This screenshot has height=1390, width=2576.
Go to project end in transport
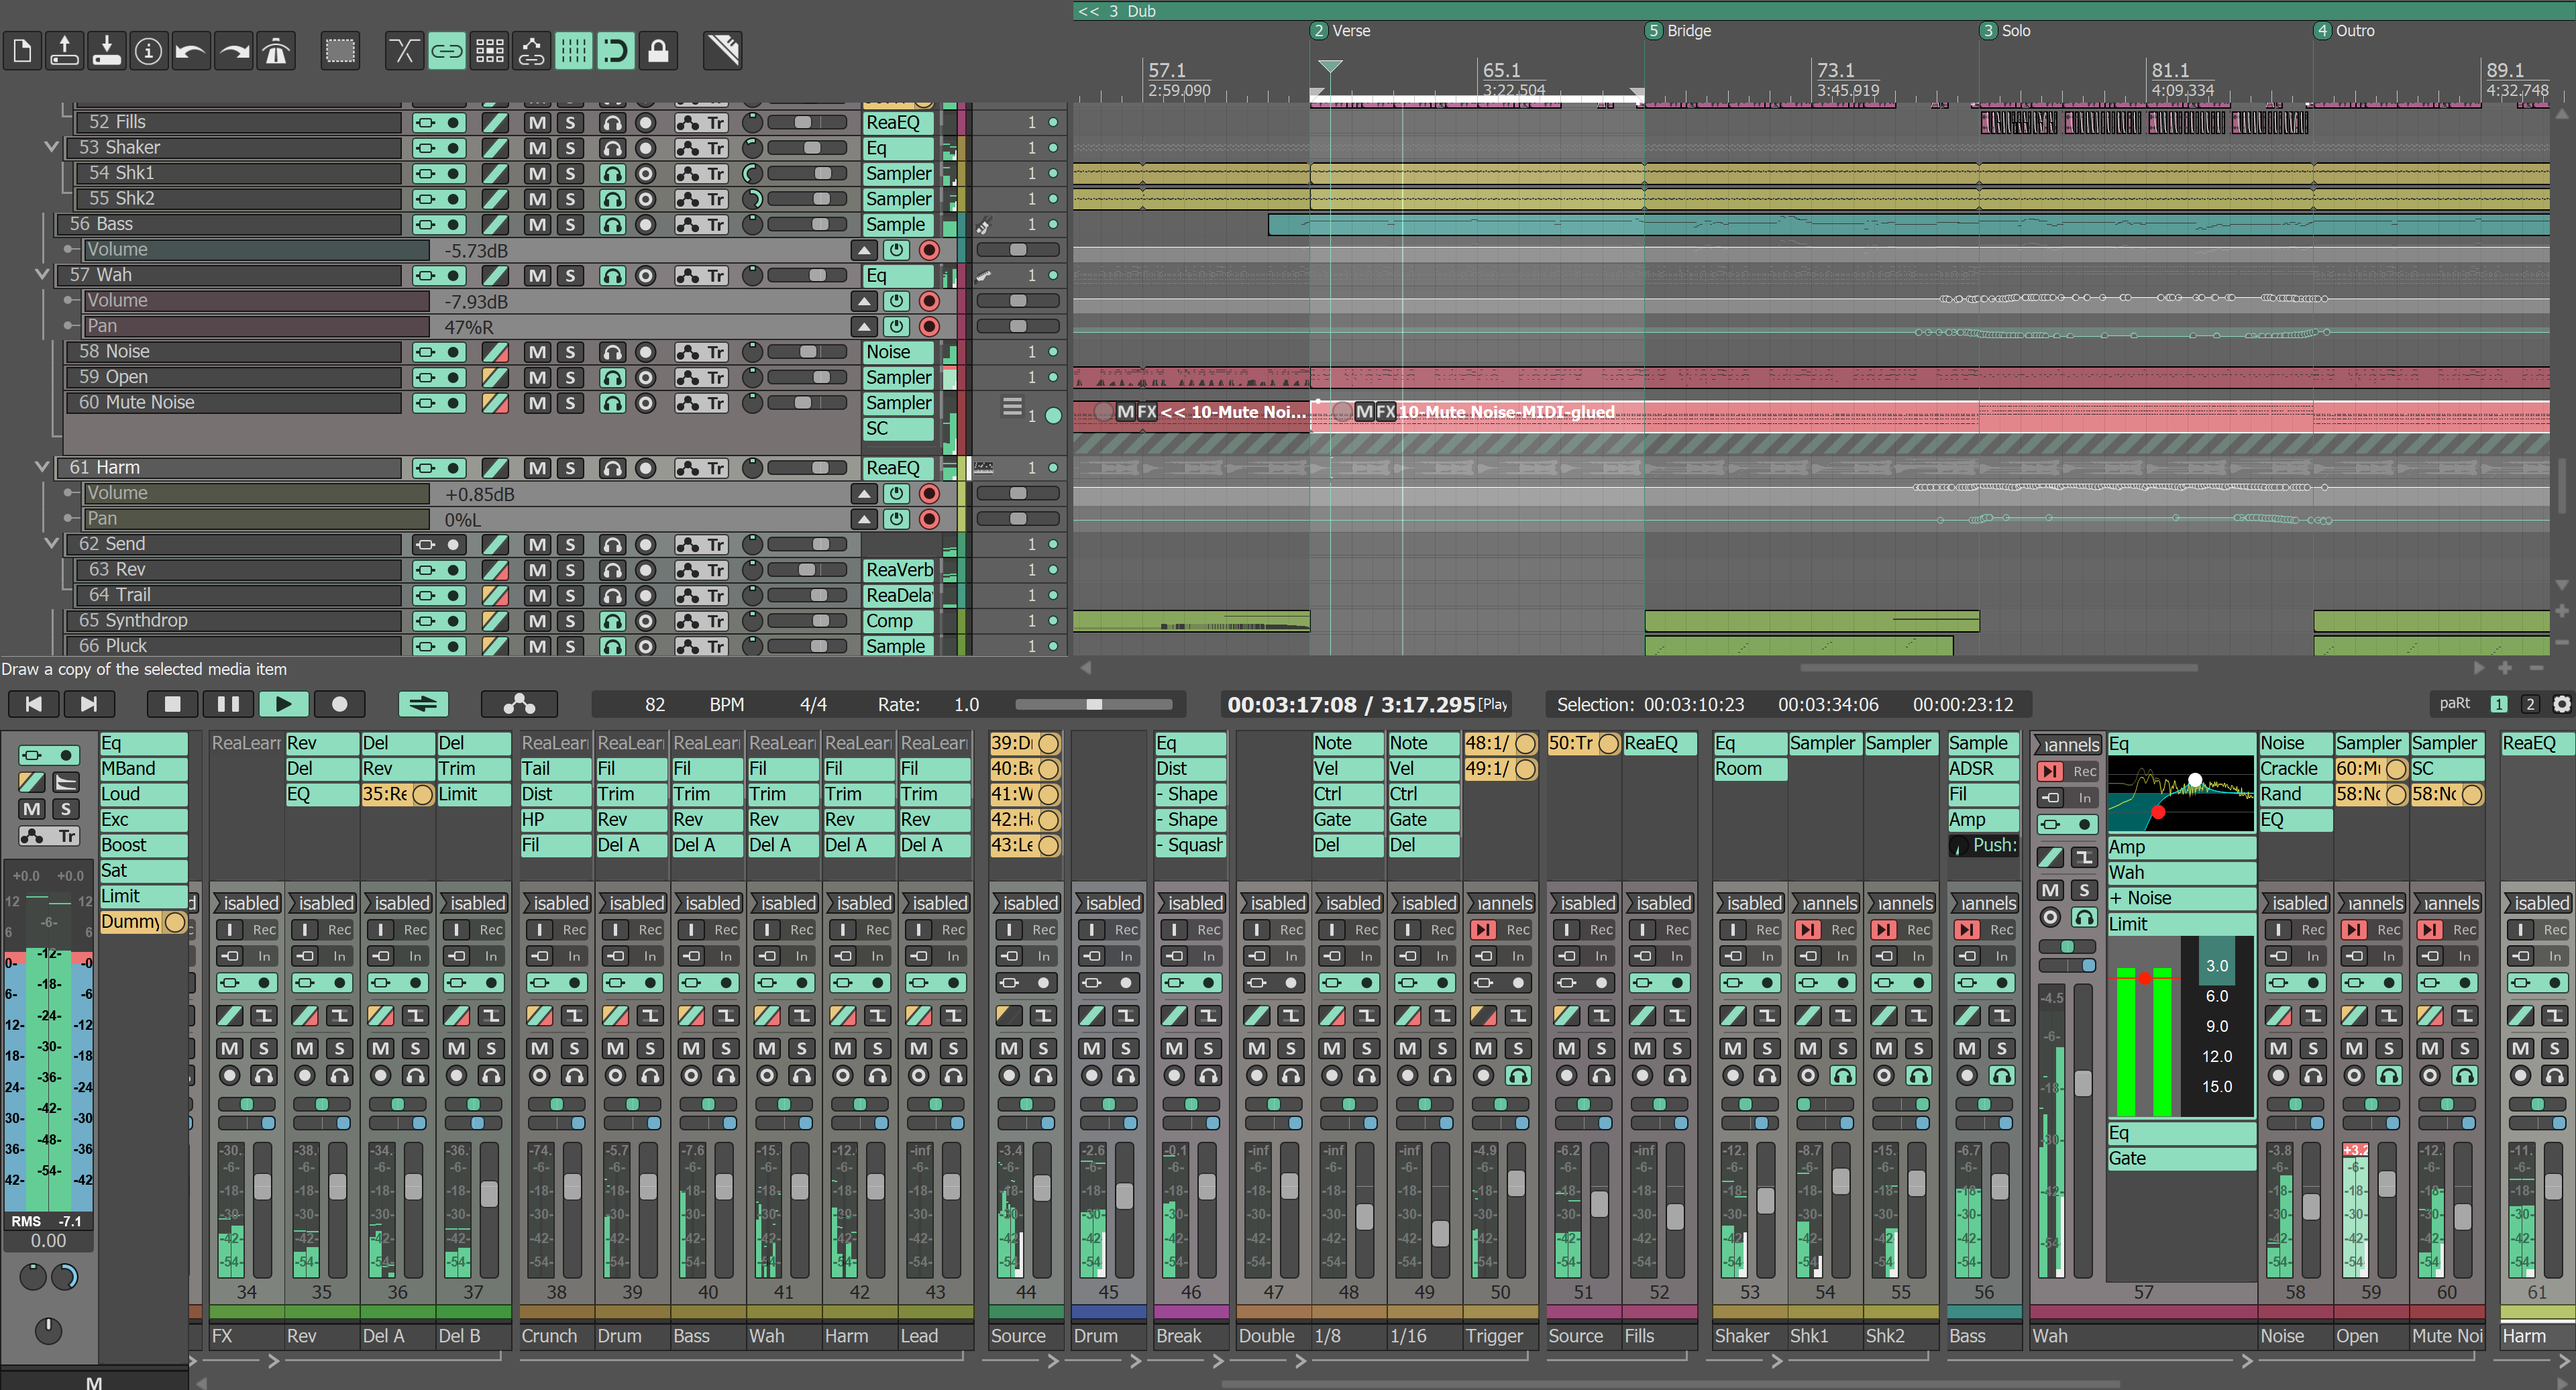89,704
